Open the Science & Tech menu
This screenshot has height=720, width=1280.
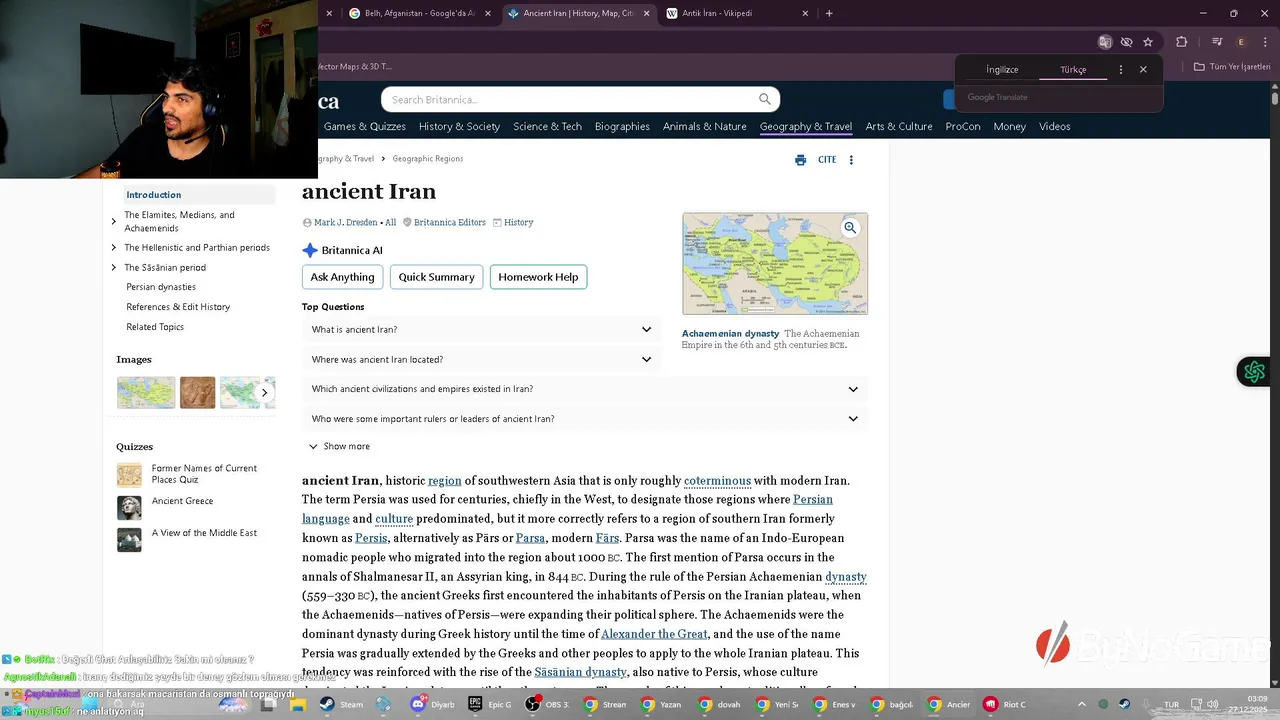pyautogui.click(x=547, y=126)
